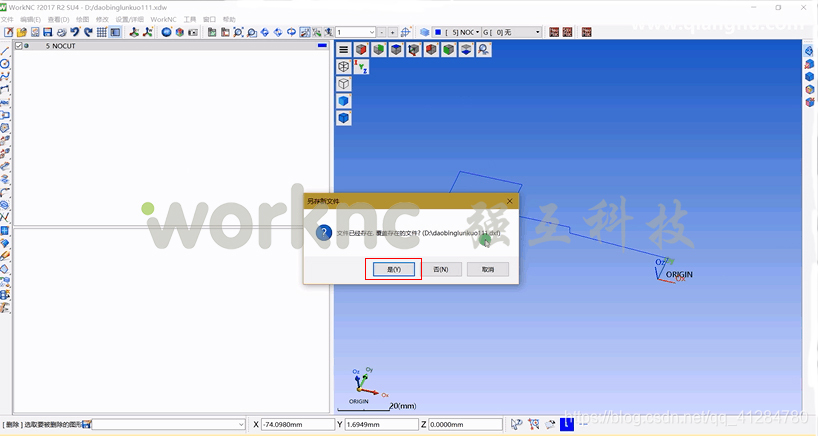Click the plus stepper button
The height and width of the screenshot is (436, 818).
point(393,32)
